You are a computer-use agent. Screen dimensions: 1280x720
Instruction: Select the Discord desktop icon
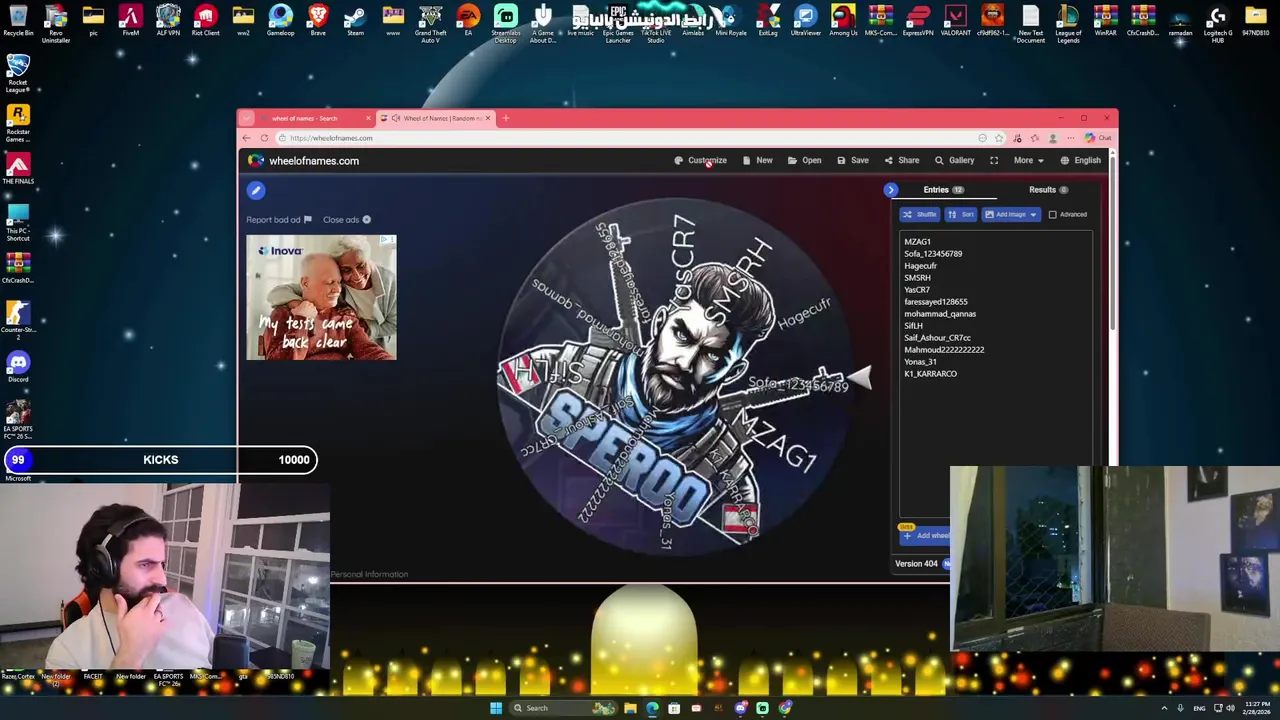18,366
